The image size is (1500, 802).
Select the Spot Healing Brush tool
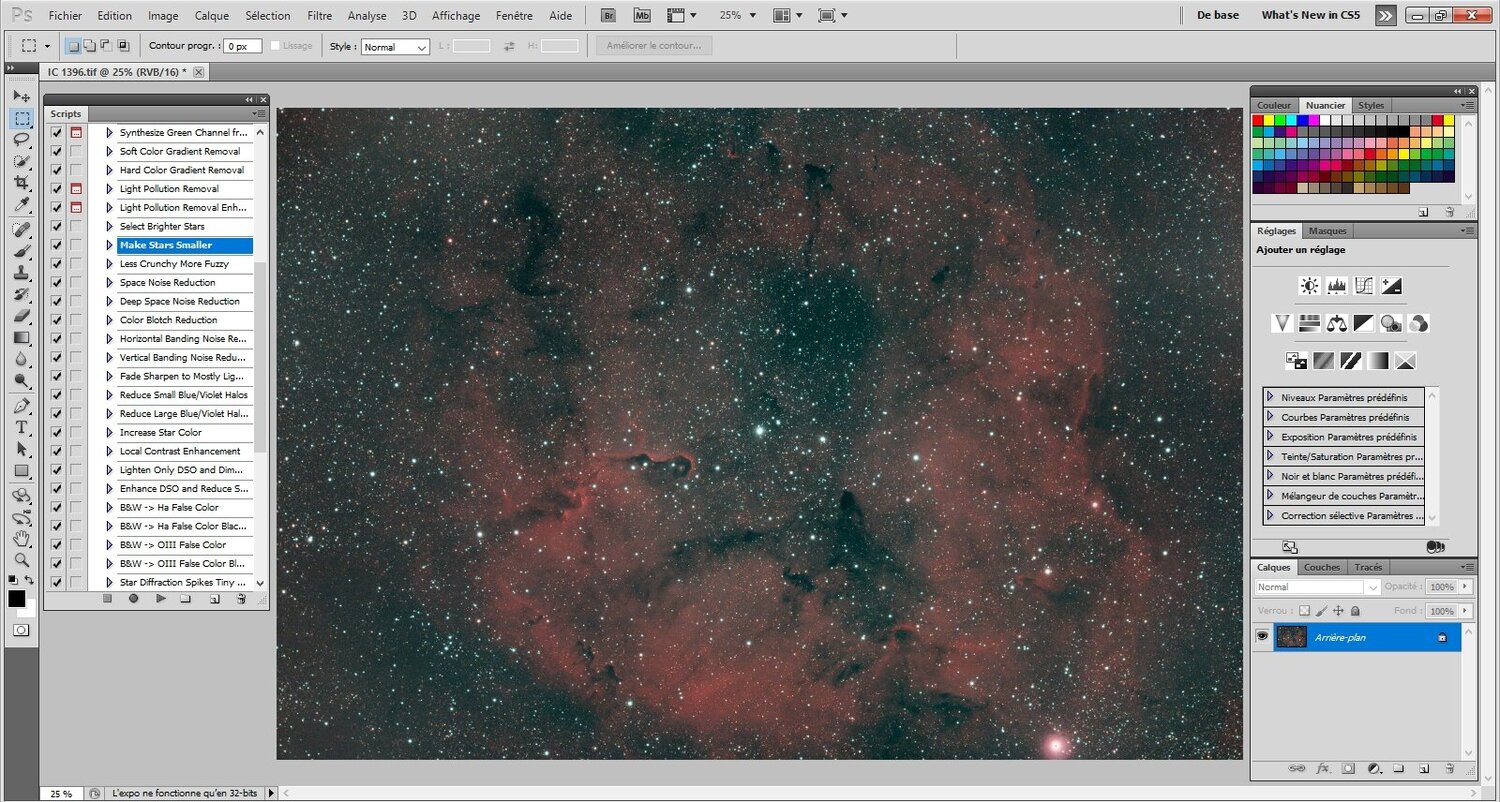click(x=21, y=231)
